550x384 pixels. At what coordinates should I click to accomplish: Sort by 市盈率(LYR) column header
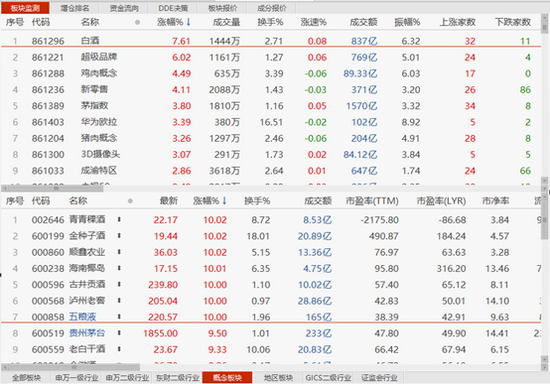point(441,201)
